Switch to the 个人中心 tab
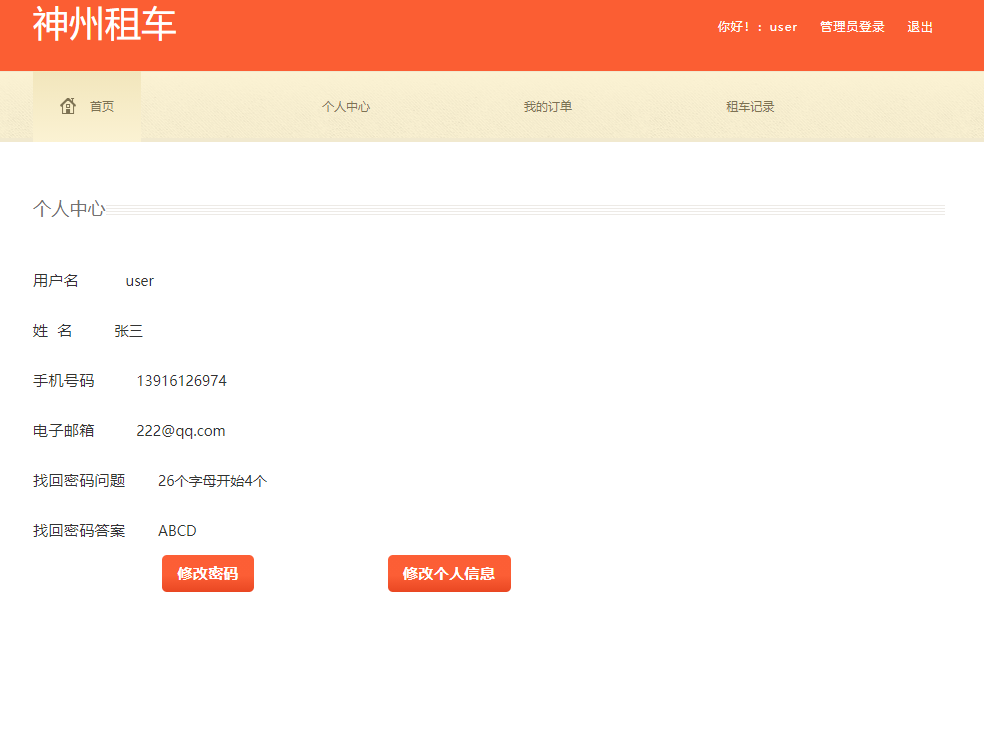The width and height of the screenshot is (984, 749). click(346, 106)
